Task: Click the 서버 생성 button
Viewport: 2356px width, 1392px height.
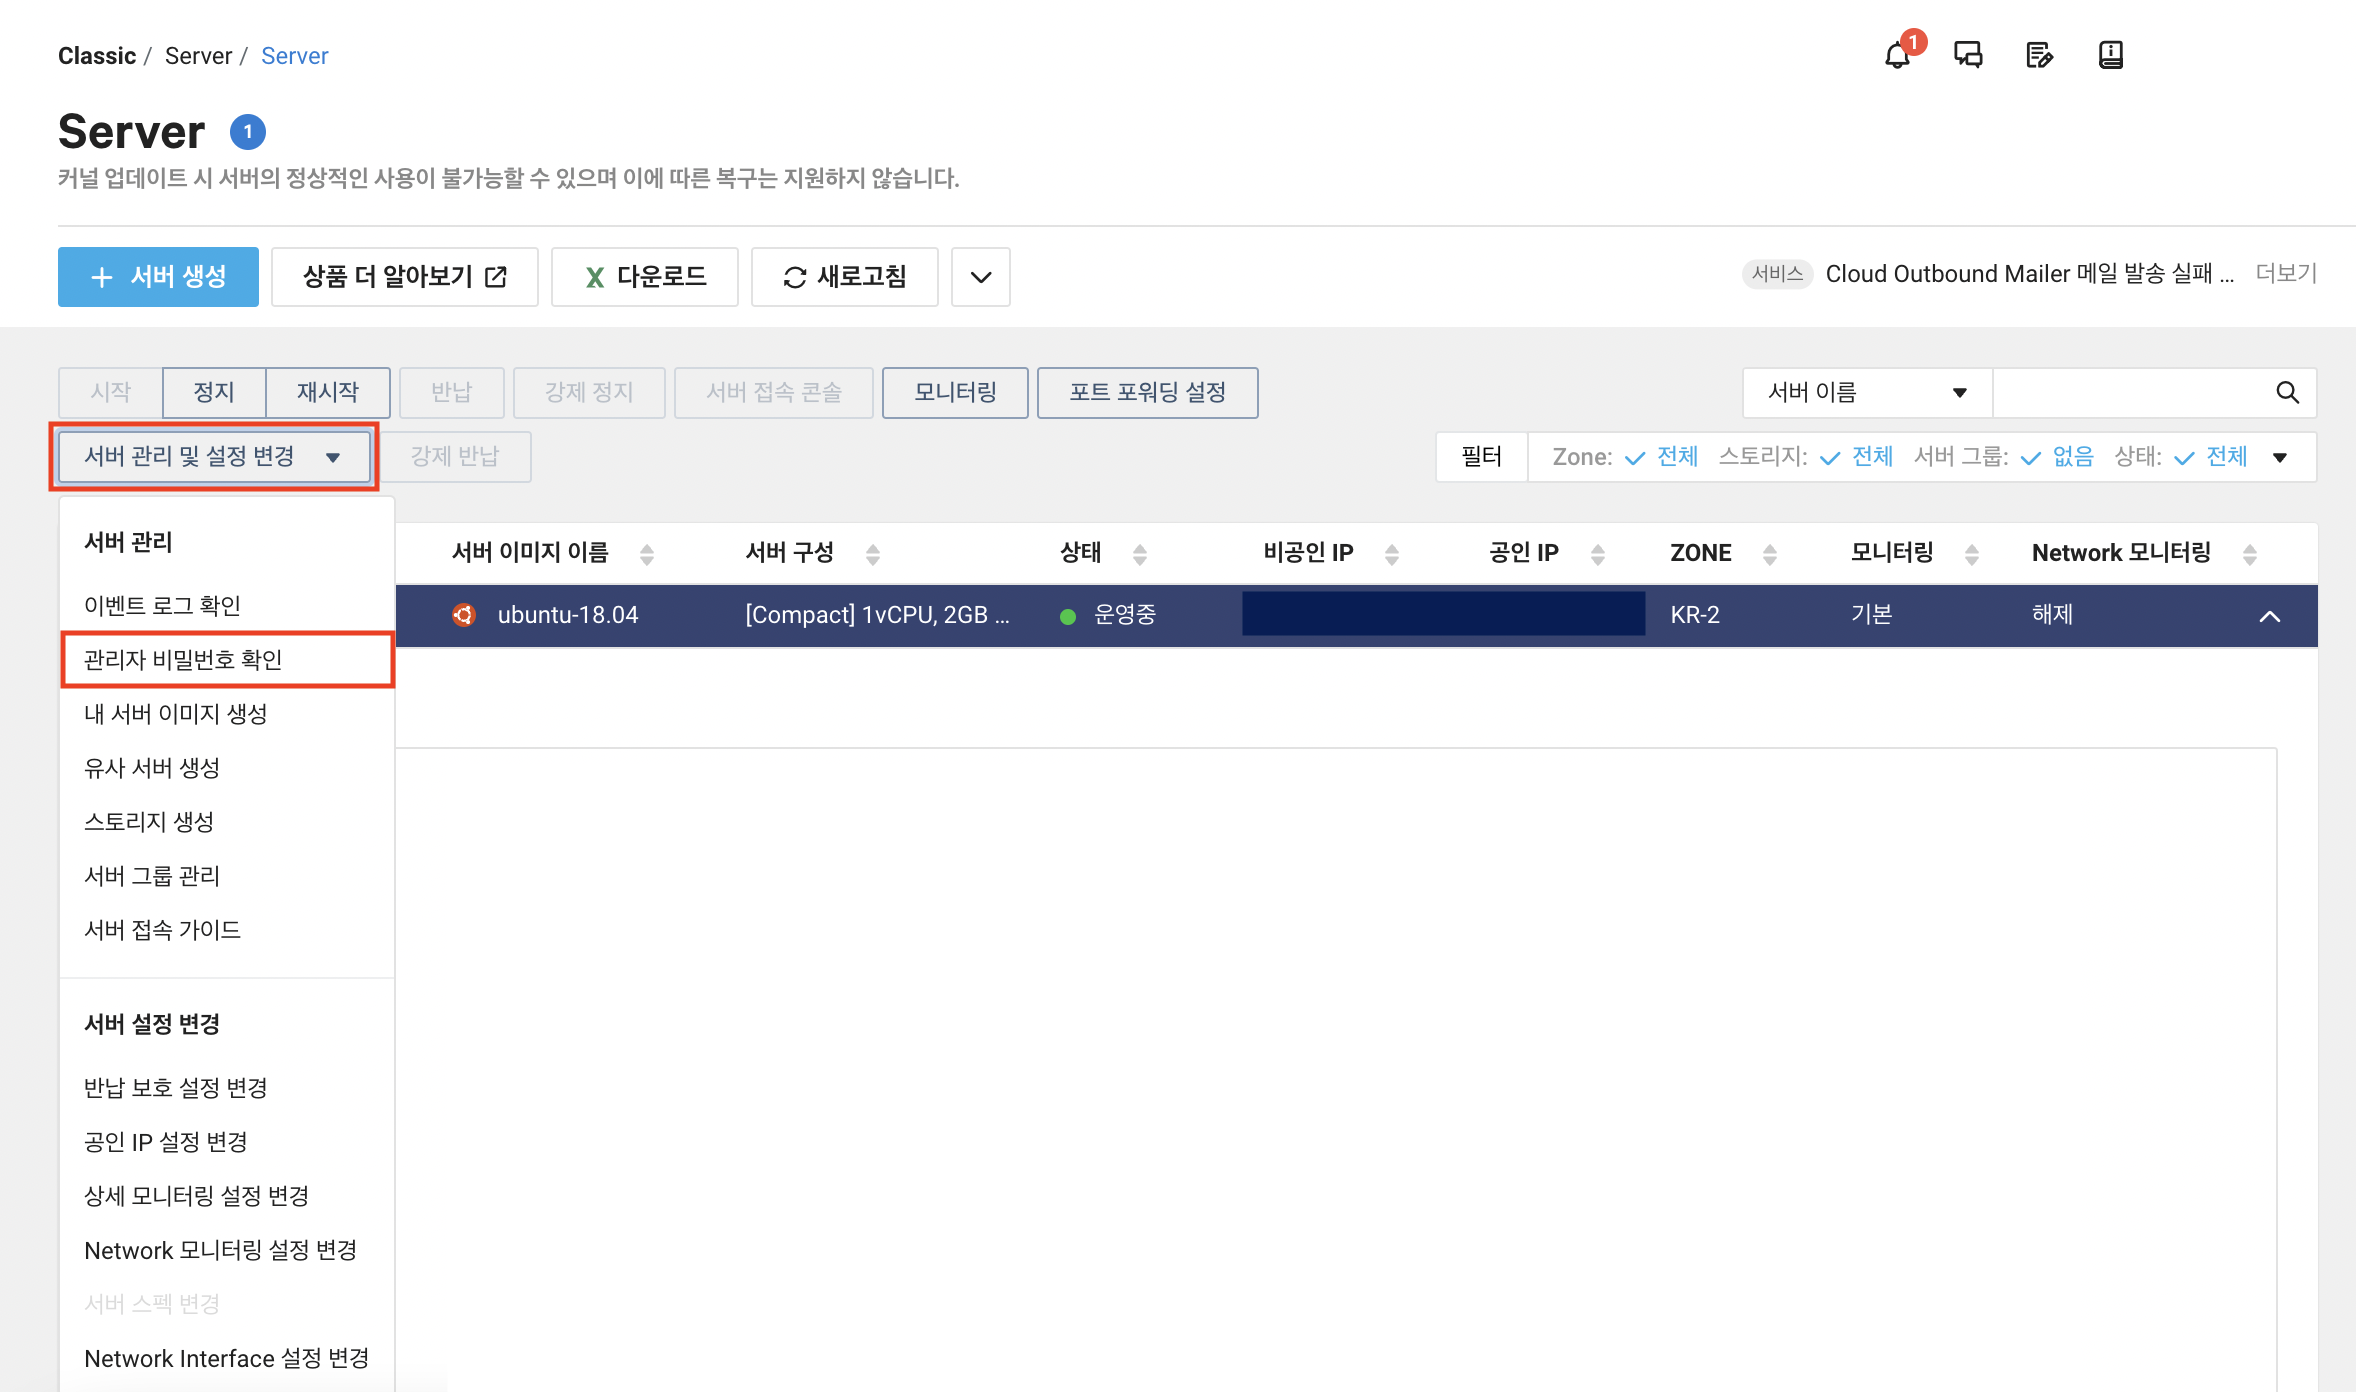Action: (158, 277)
